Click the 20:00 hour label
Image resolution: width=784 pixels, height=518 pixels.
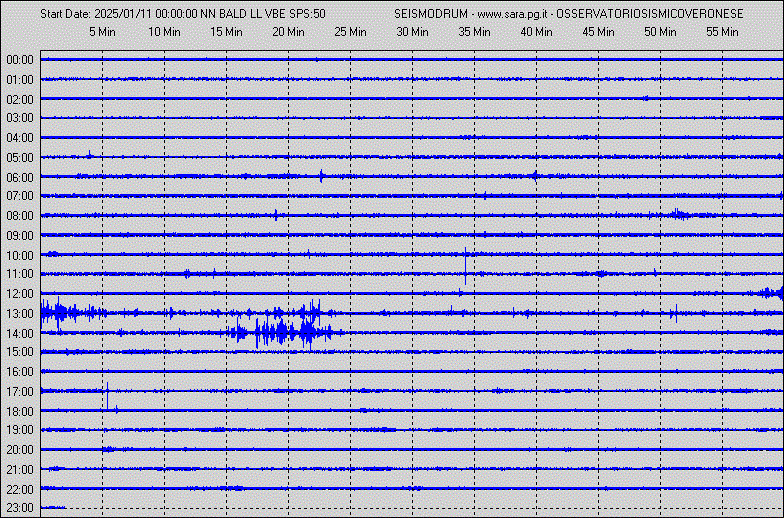(20, 450)
